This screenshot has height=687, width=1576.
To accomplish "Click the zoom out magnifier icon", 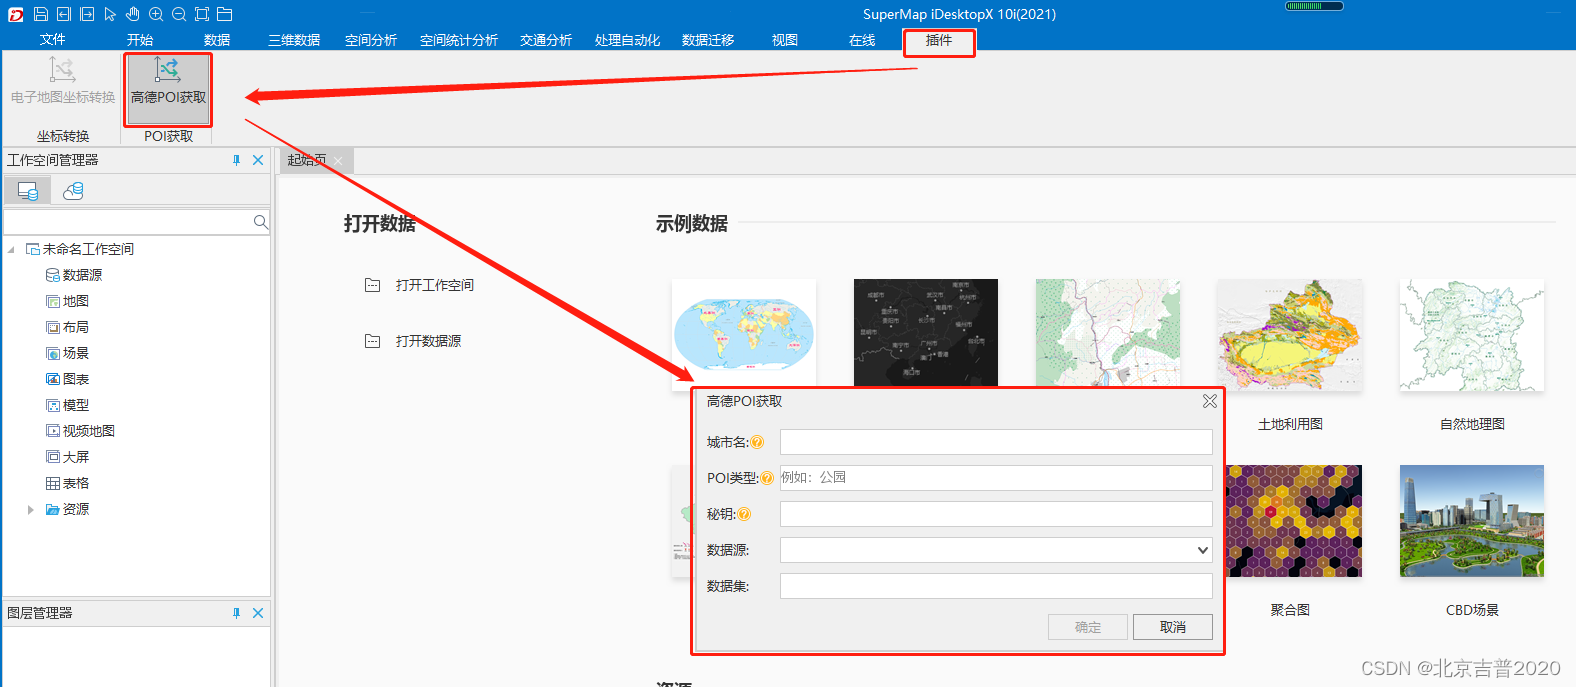I will (x=179, y=14).
